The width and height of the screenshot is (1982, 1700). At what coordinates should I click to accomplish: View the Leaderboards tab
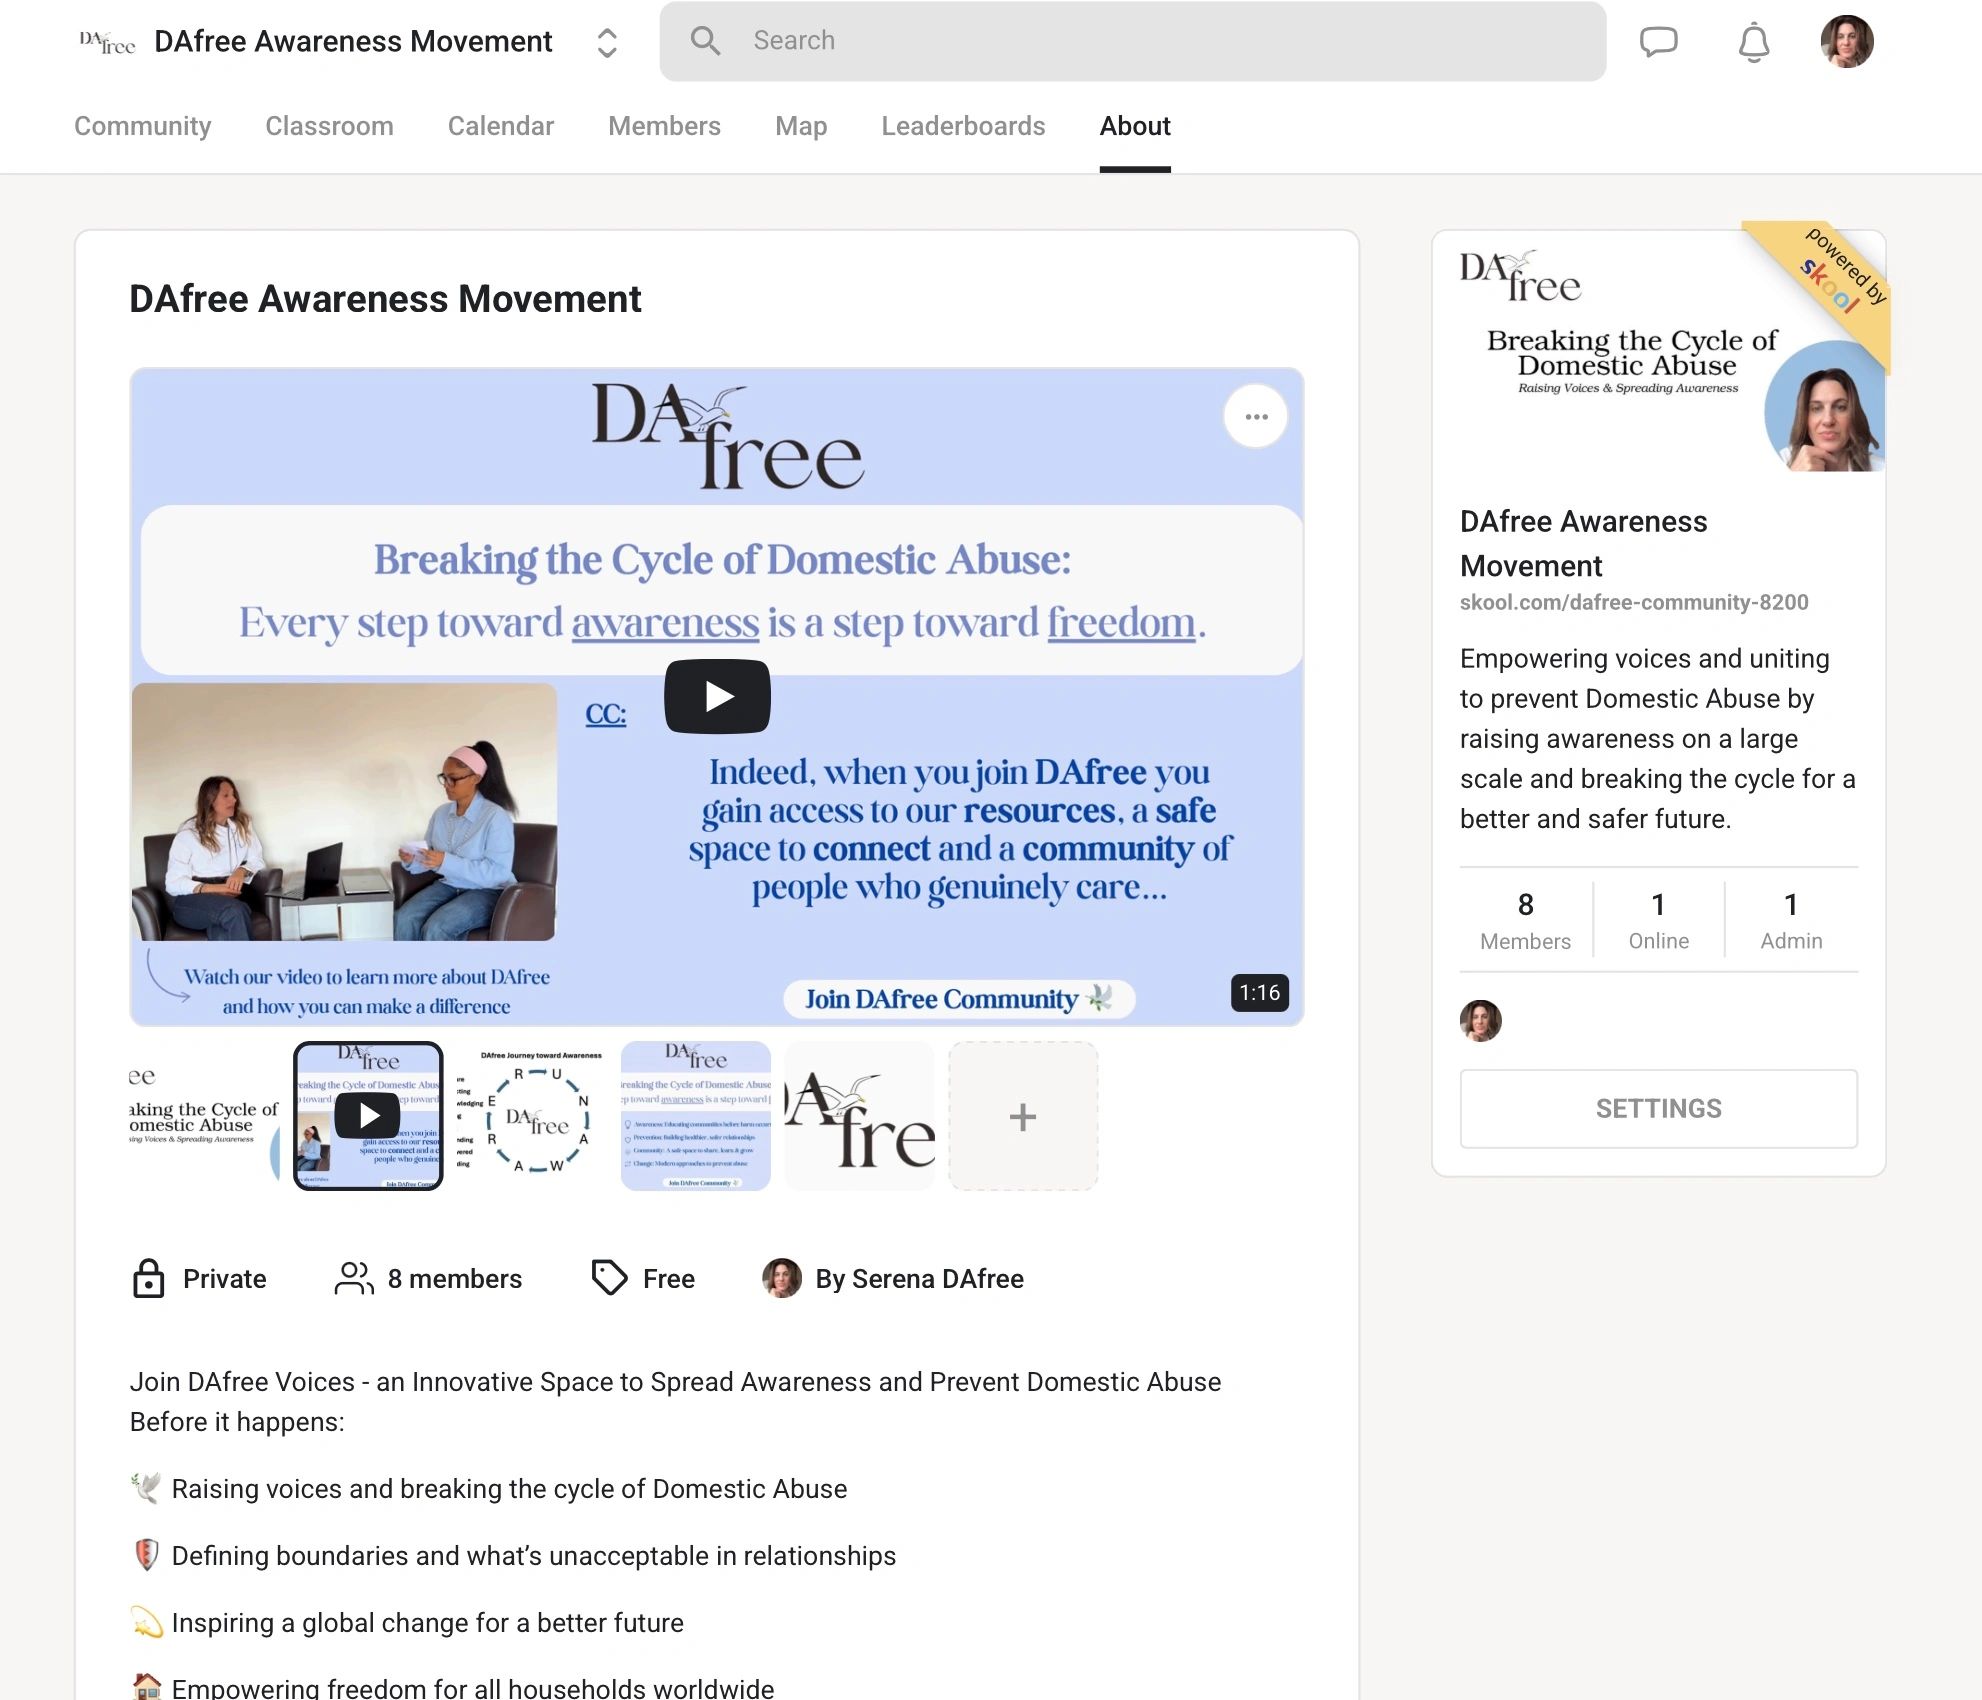point(963,126)
